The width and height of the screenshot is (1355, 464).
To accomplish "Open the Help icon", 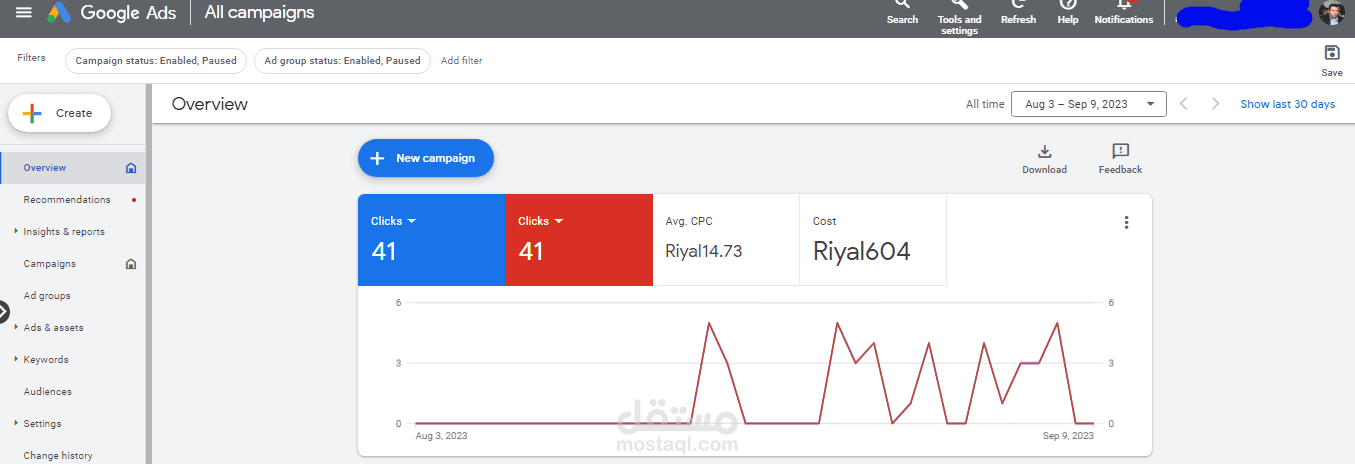I will (x=1067, y=6).
